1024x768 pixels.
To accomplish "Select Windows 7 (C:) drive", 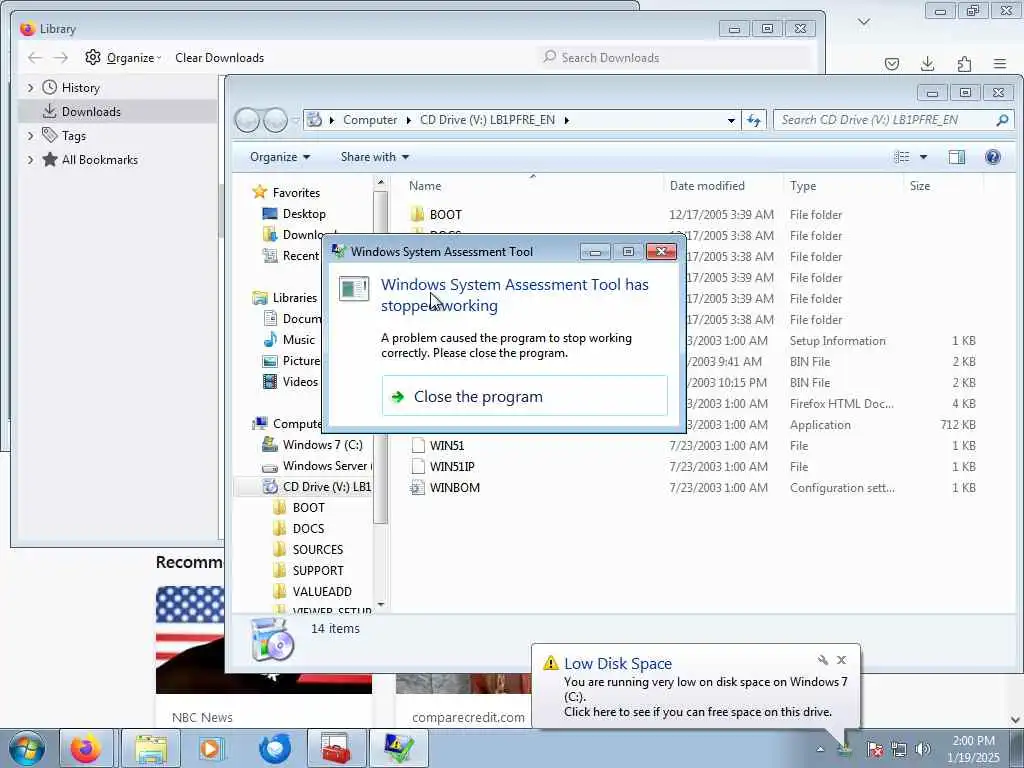I will pos(322,445).
